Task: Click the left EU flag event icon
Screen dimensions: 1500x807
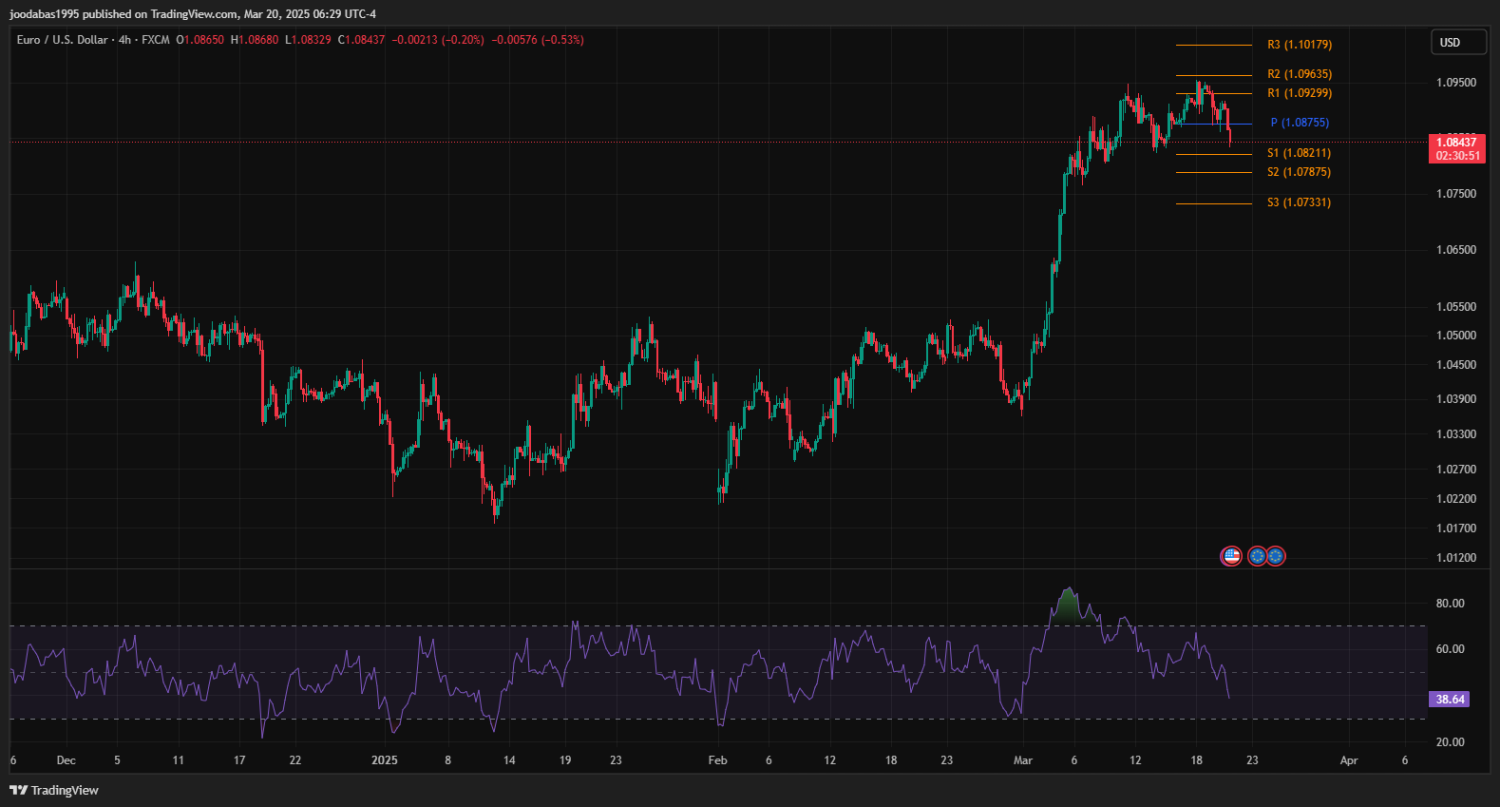Action: click(1257, 556)
